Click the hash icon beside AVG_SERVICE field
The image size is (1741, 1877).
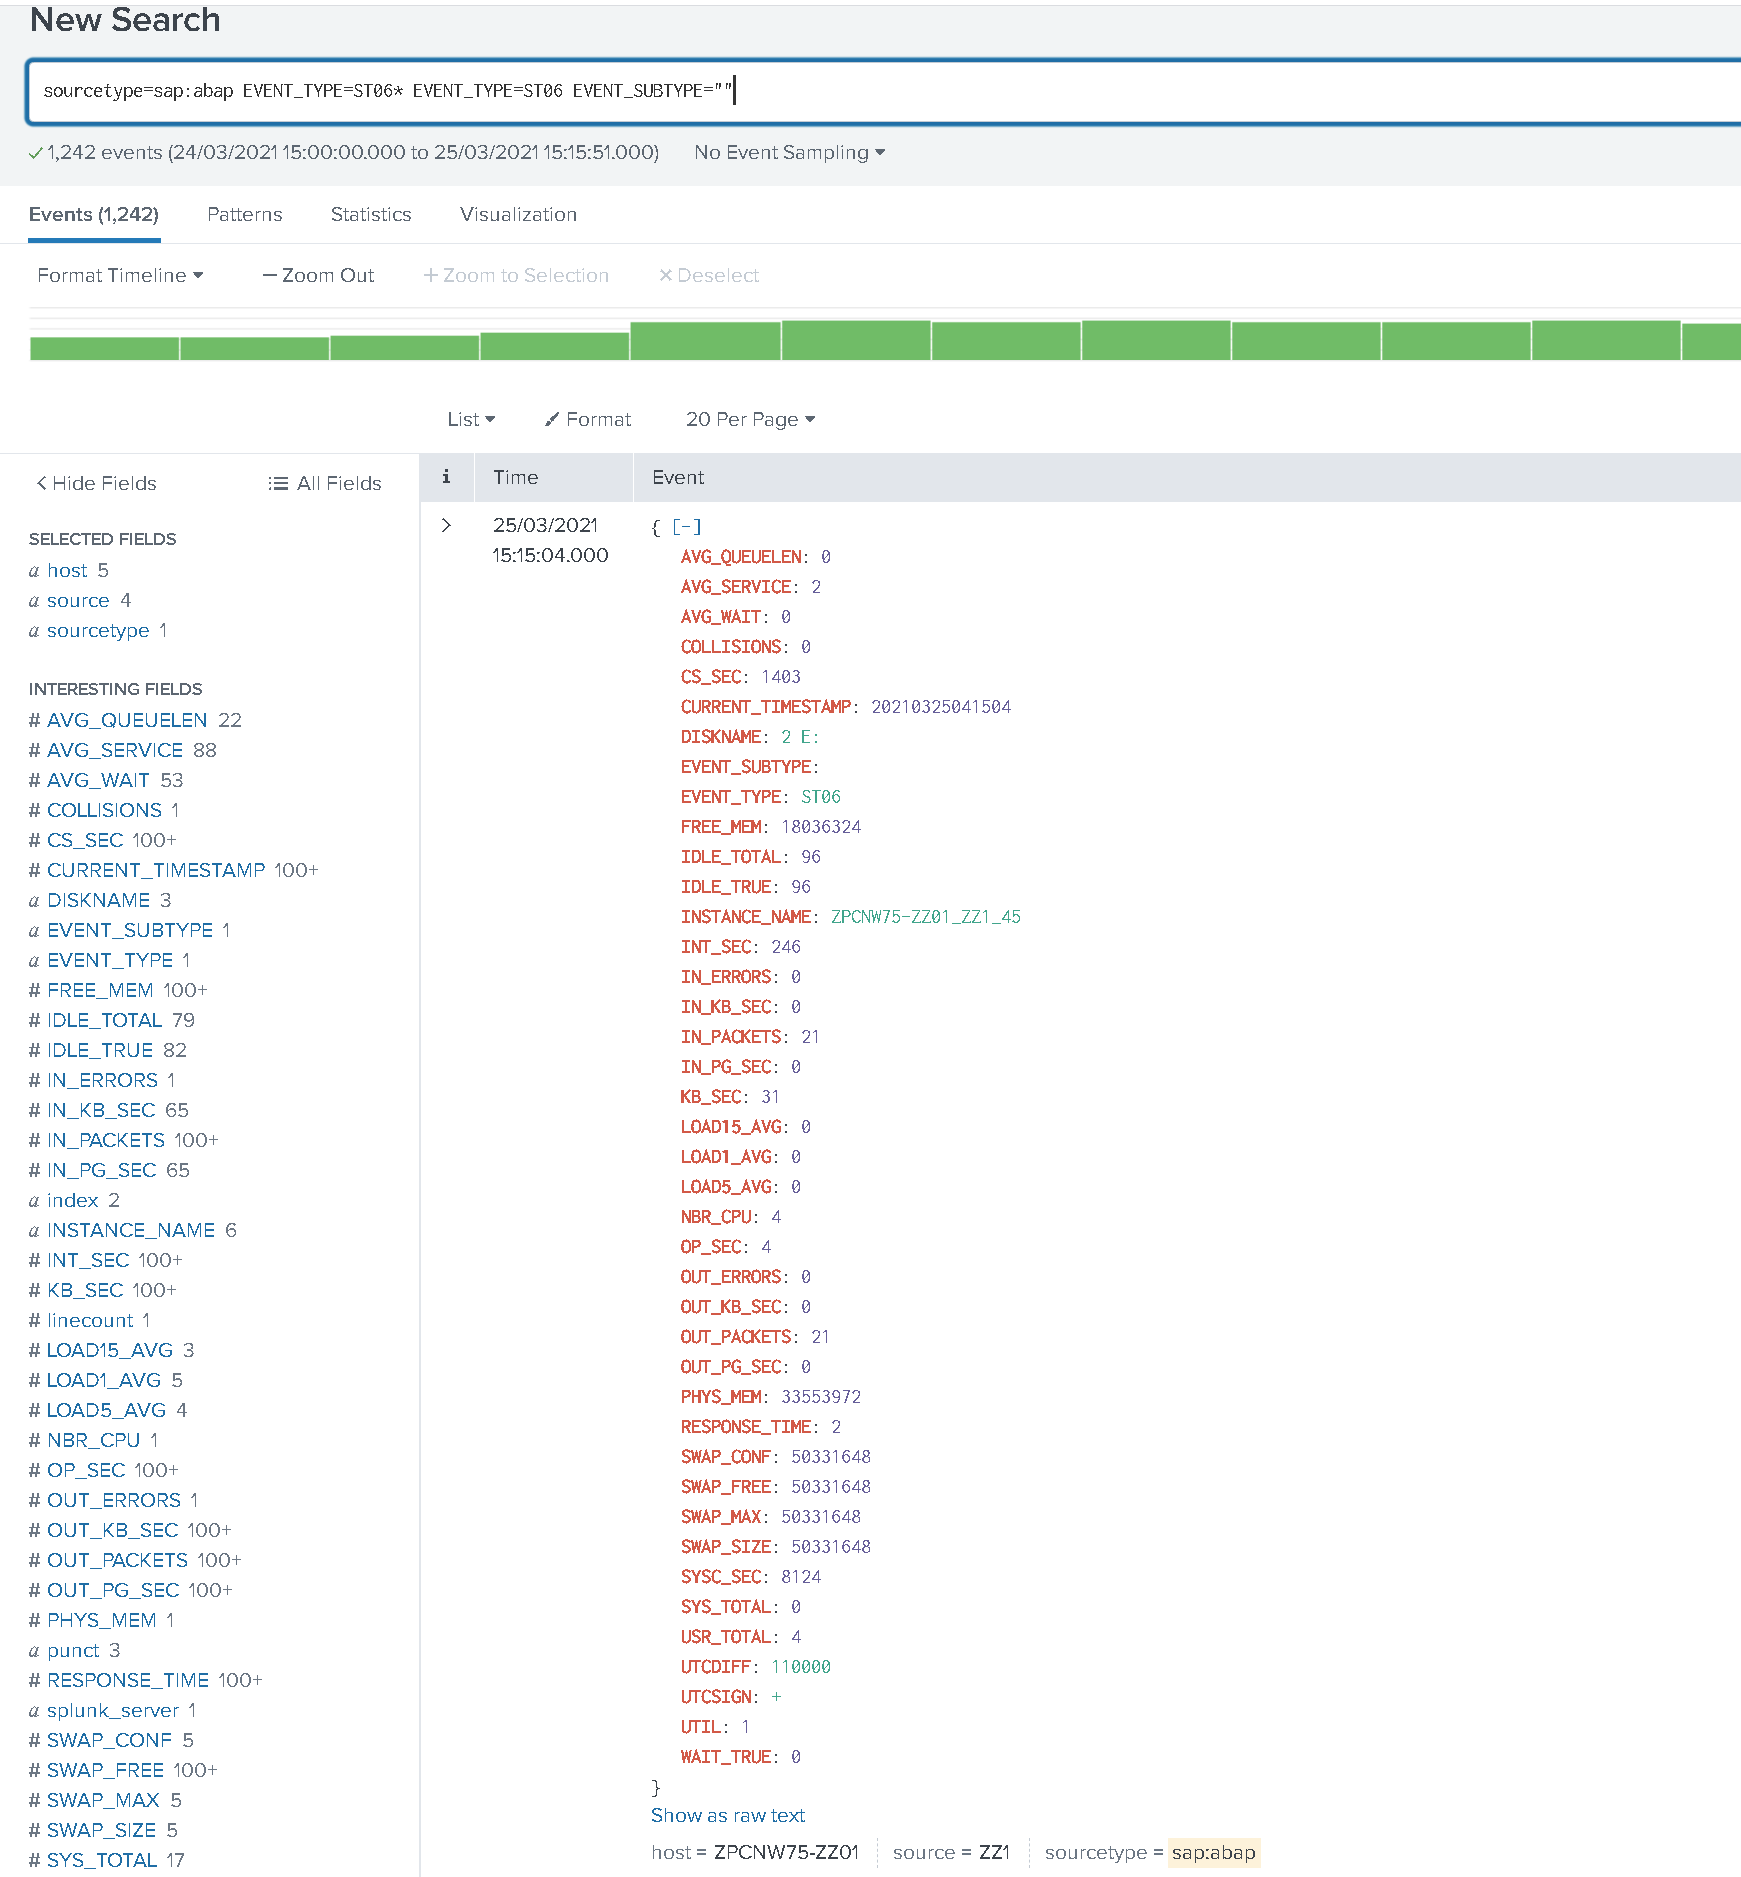(33, 750)
